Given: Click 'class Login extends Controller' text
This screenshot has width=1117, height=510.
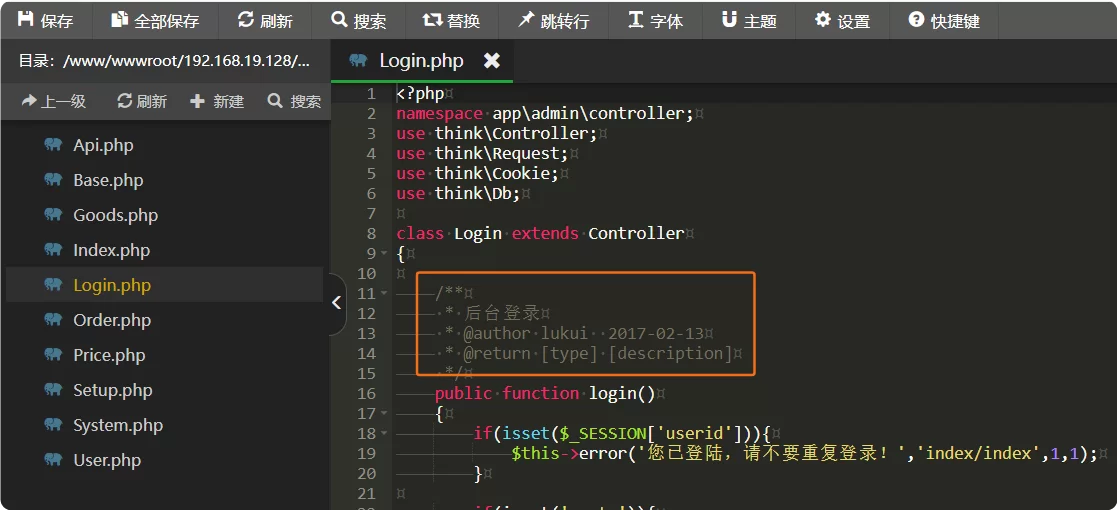Looking at the screenshot, I should 541,234.
